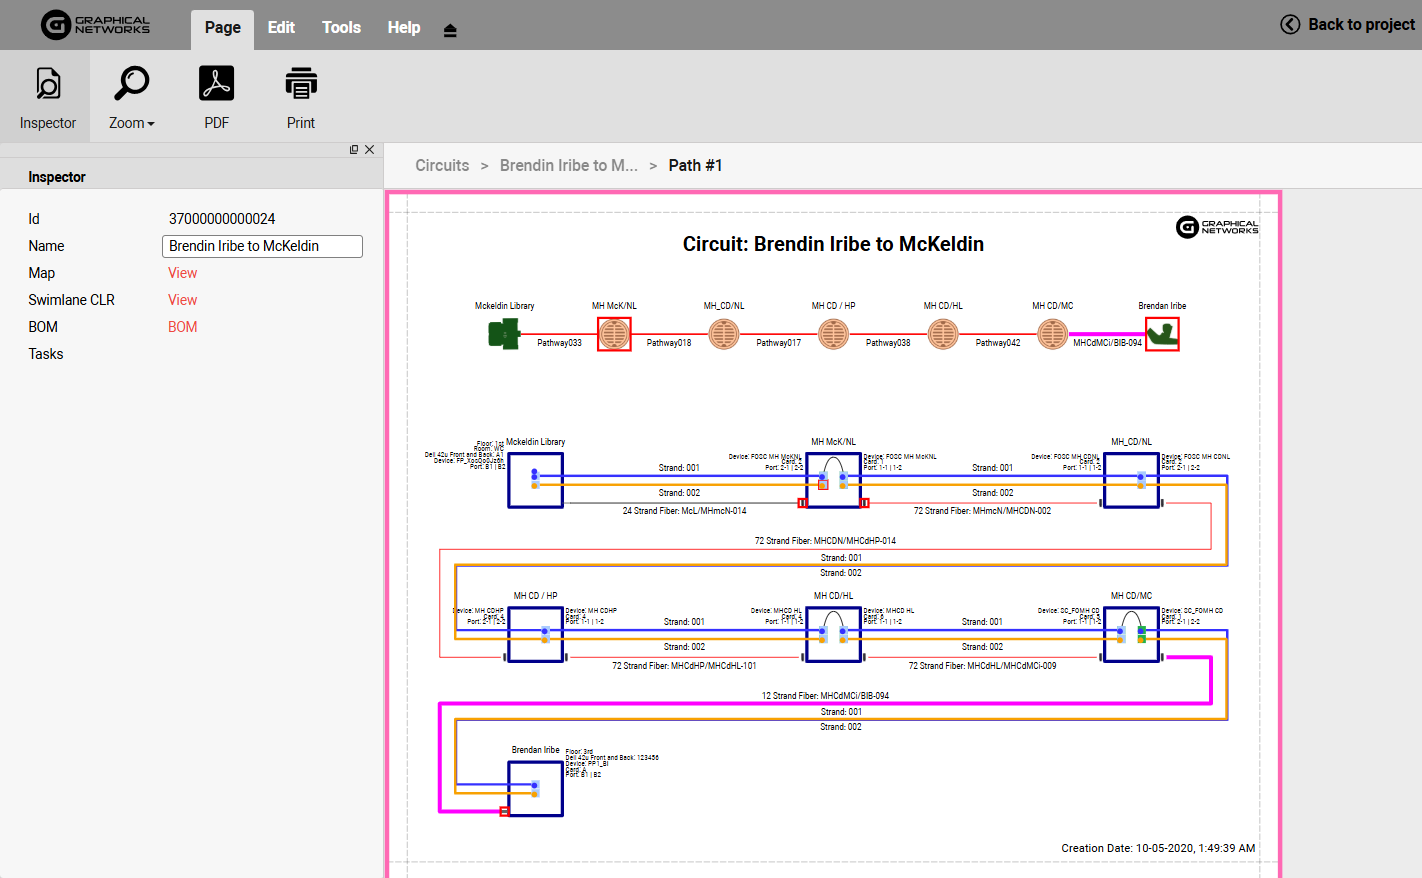Image resolution: width=1422 pixels, height=878 pixels.
Task: Collapse the ribbon using the eject arrow icon
Action: click(450, 30)
